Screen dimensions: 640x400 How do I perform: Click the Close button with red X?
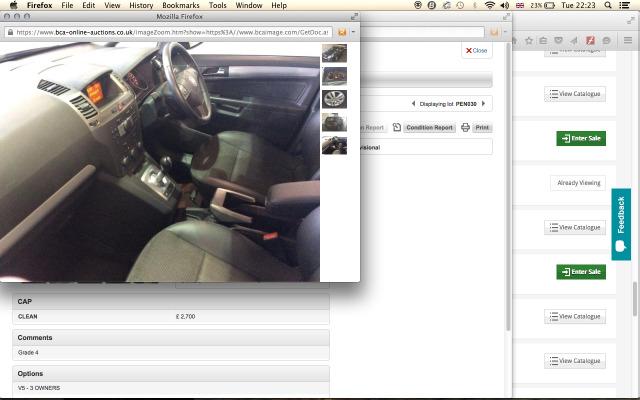tap(477, 51)
